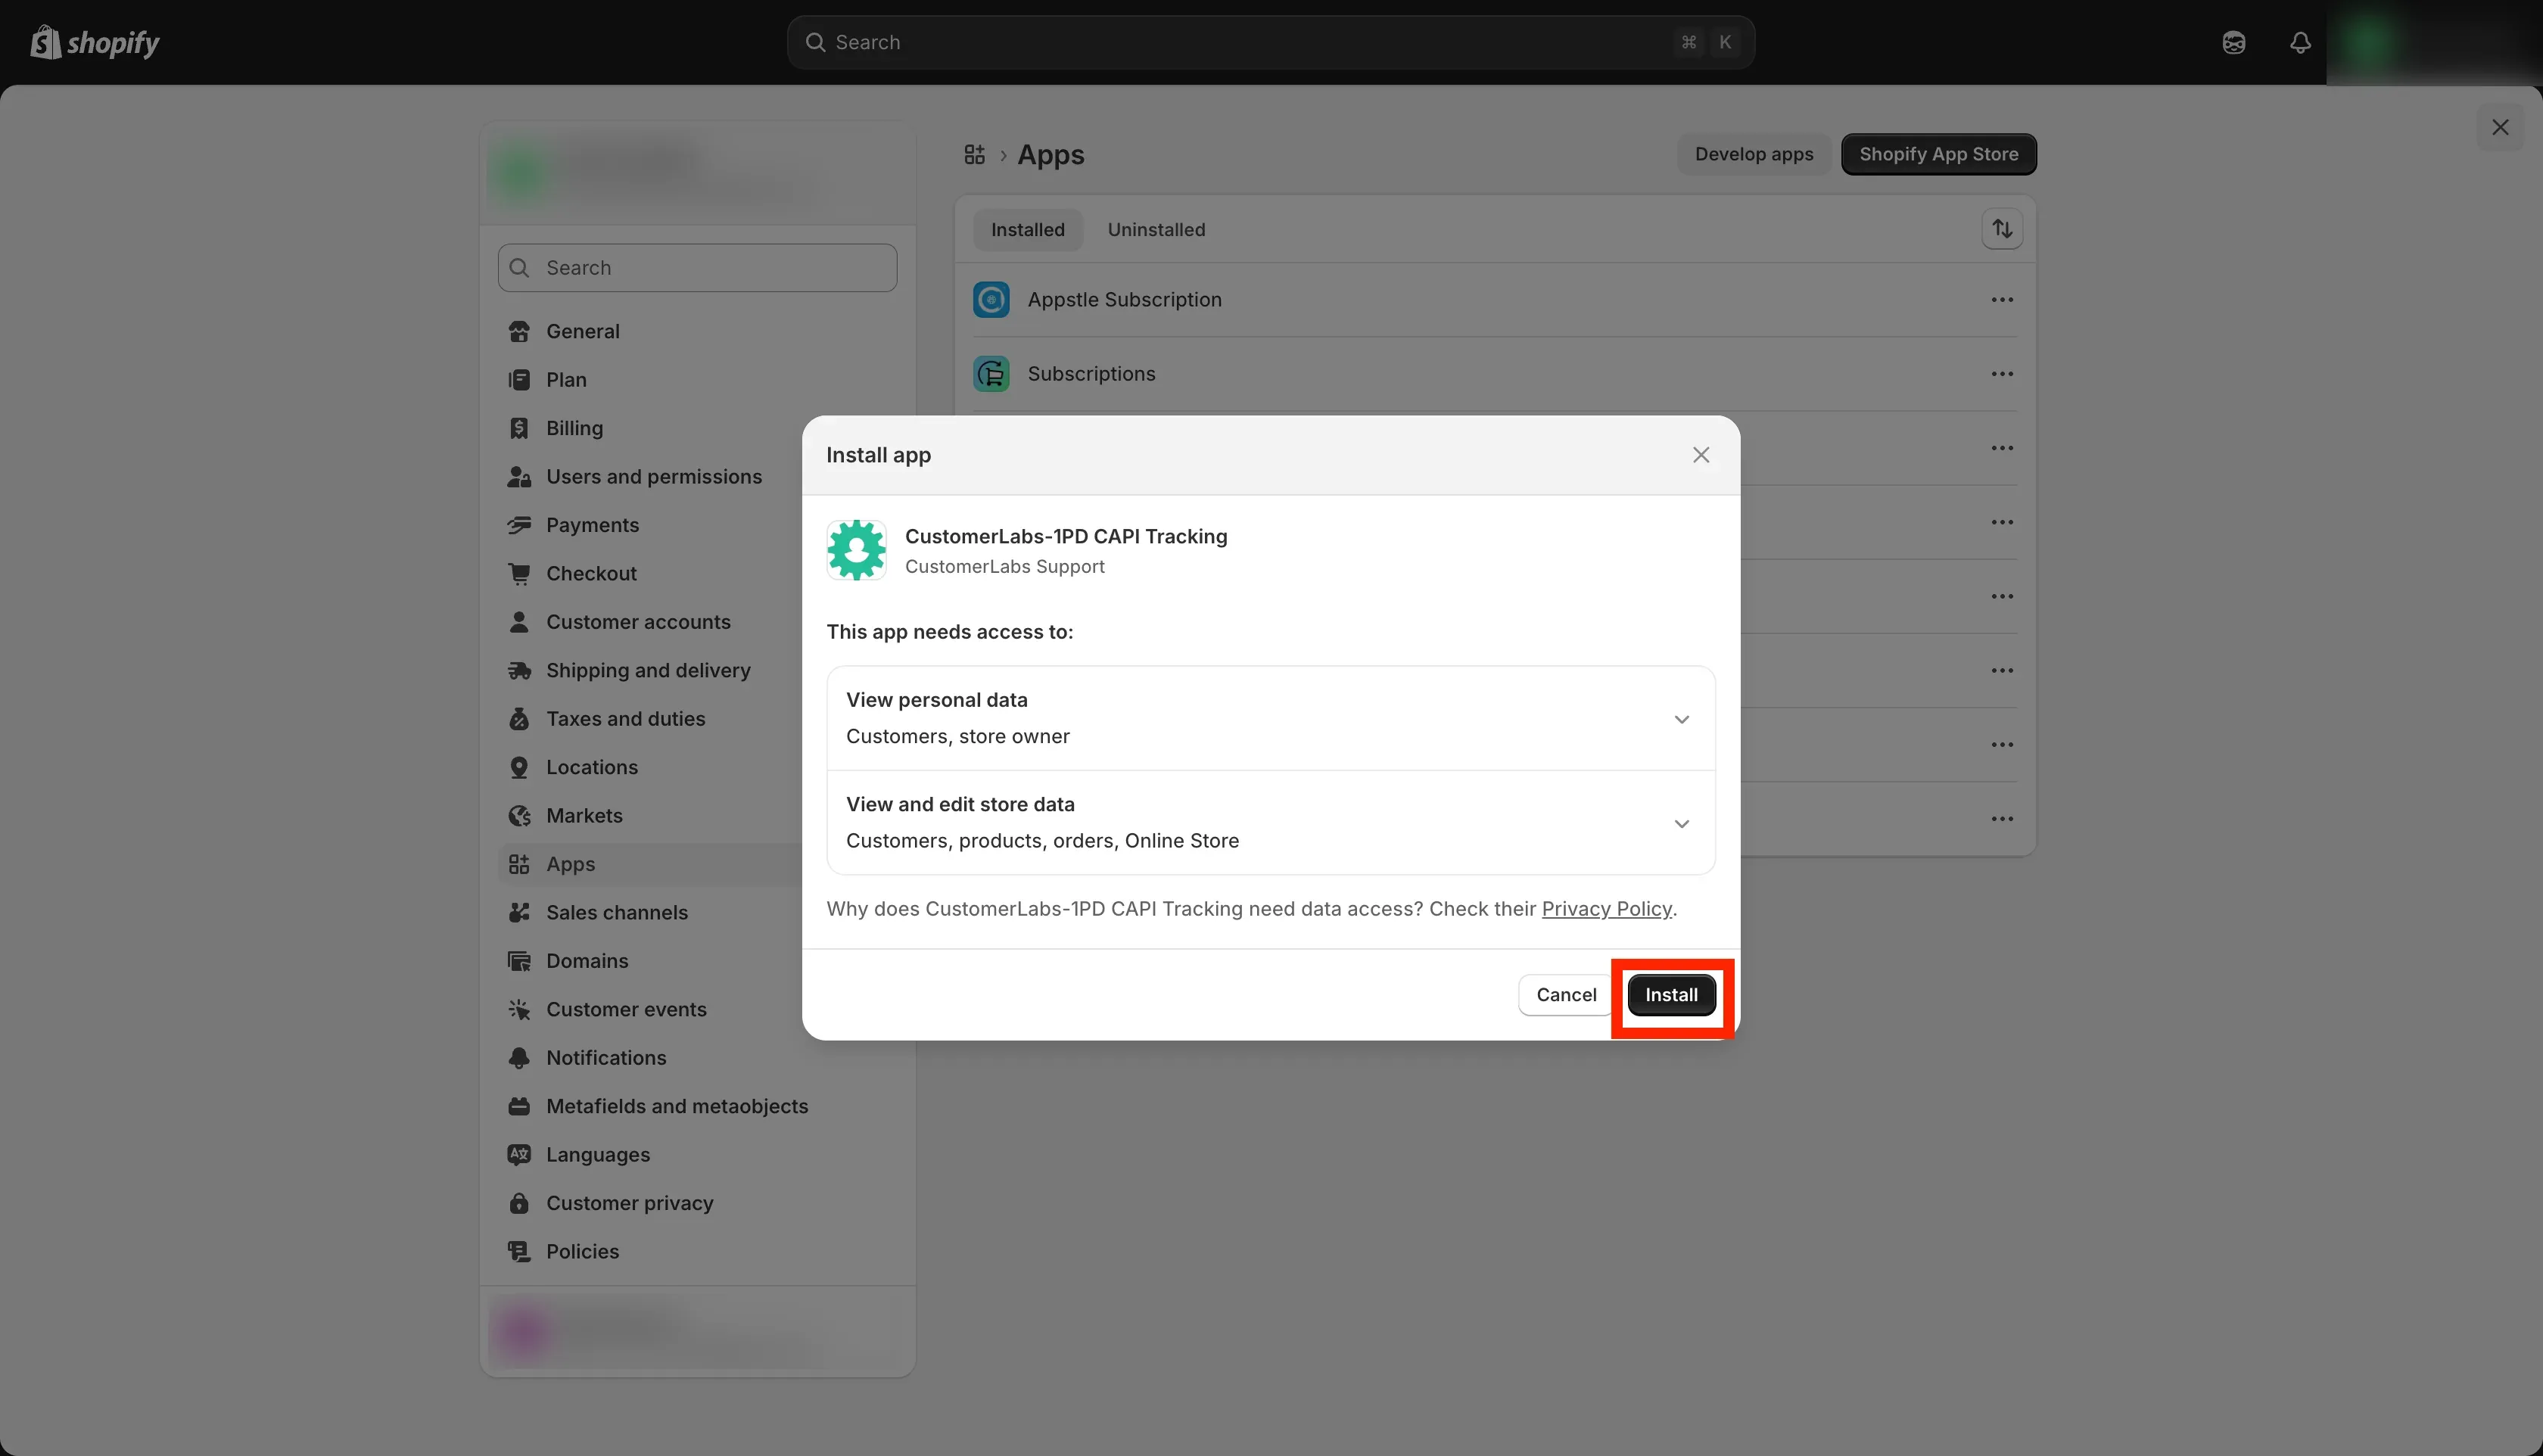The image size is (2543, 1456).
Task: Close the Install app dialog with X
Action: click(1701, 455)
